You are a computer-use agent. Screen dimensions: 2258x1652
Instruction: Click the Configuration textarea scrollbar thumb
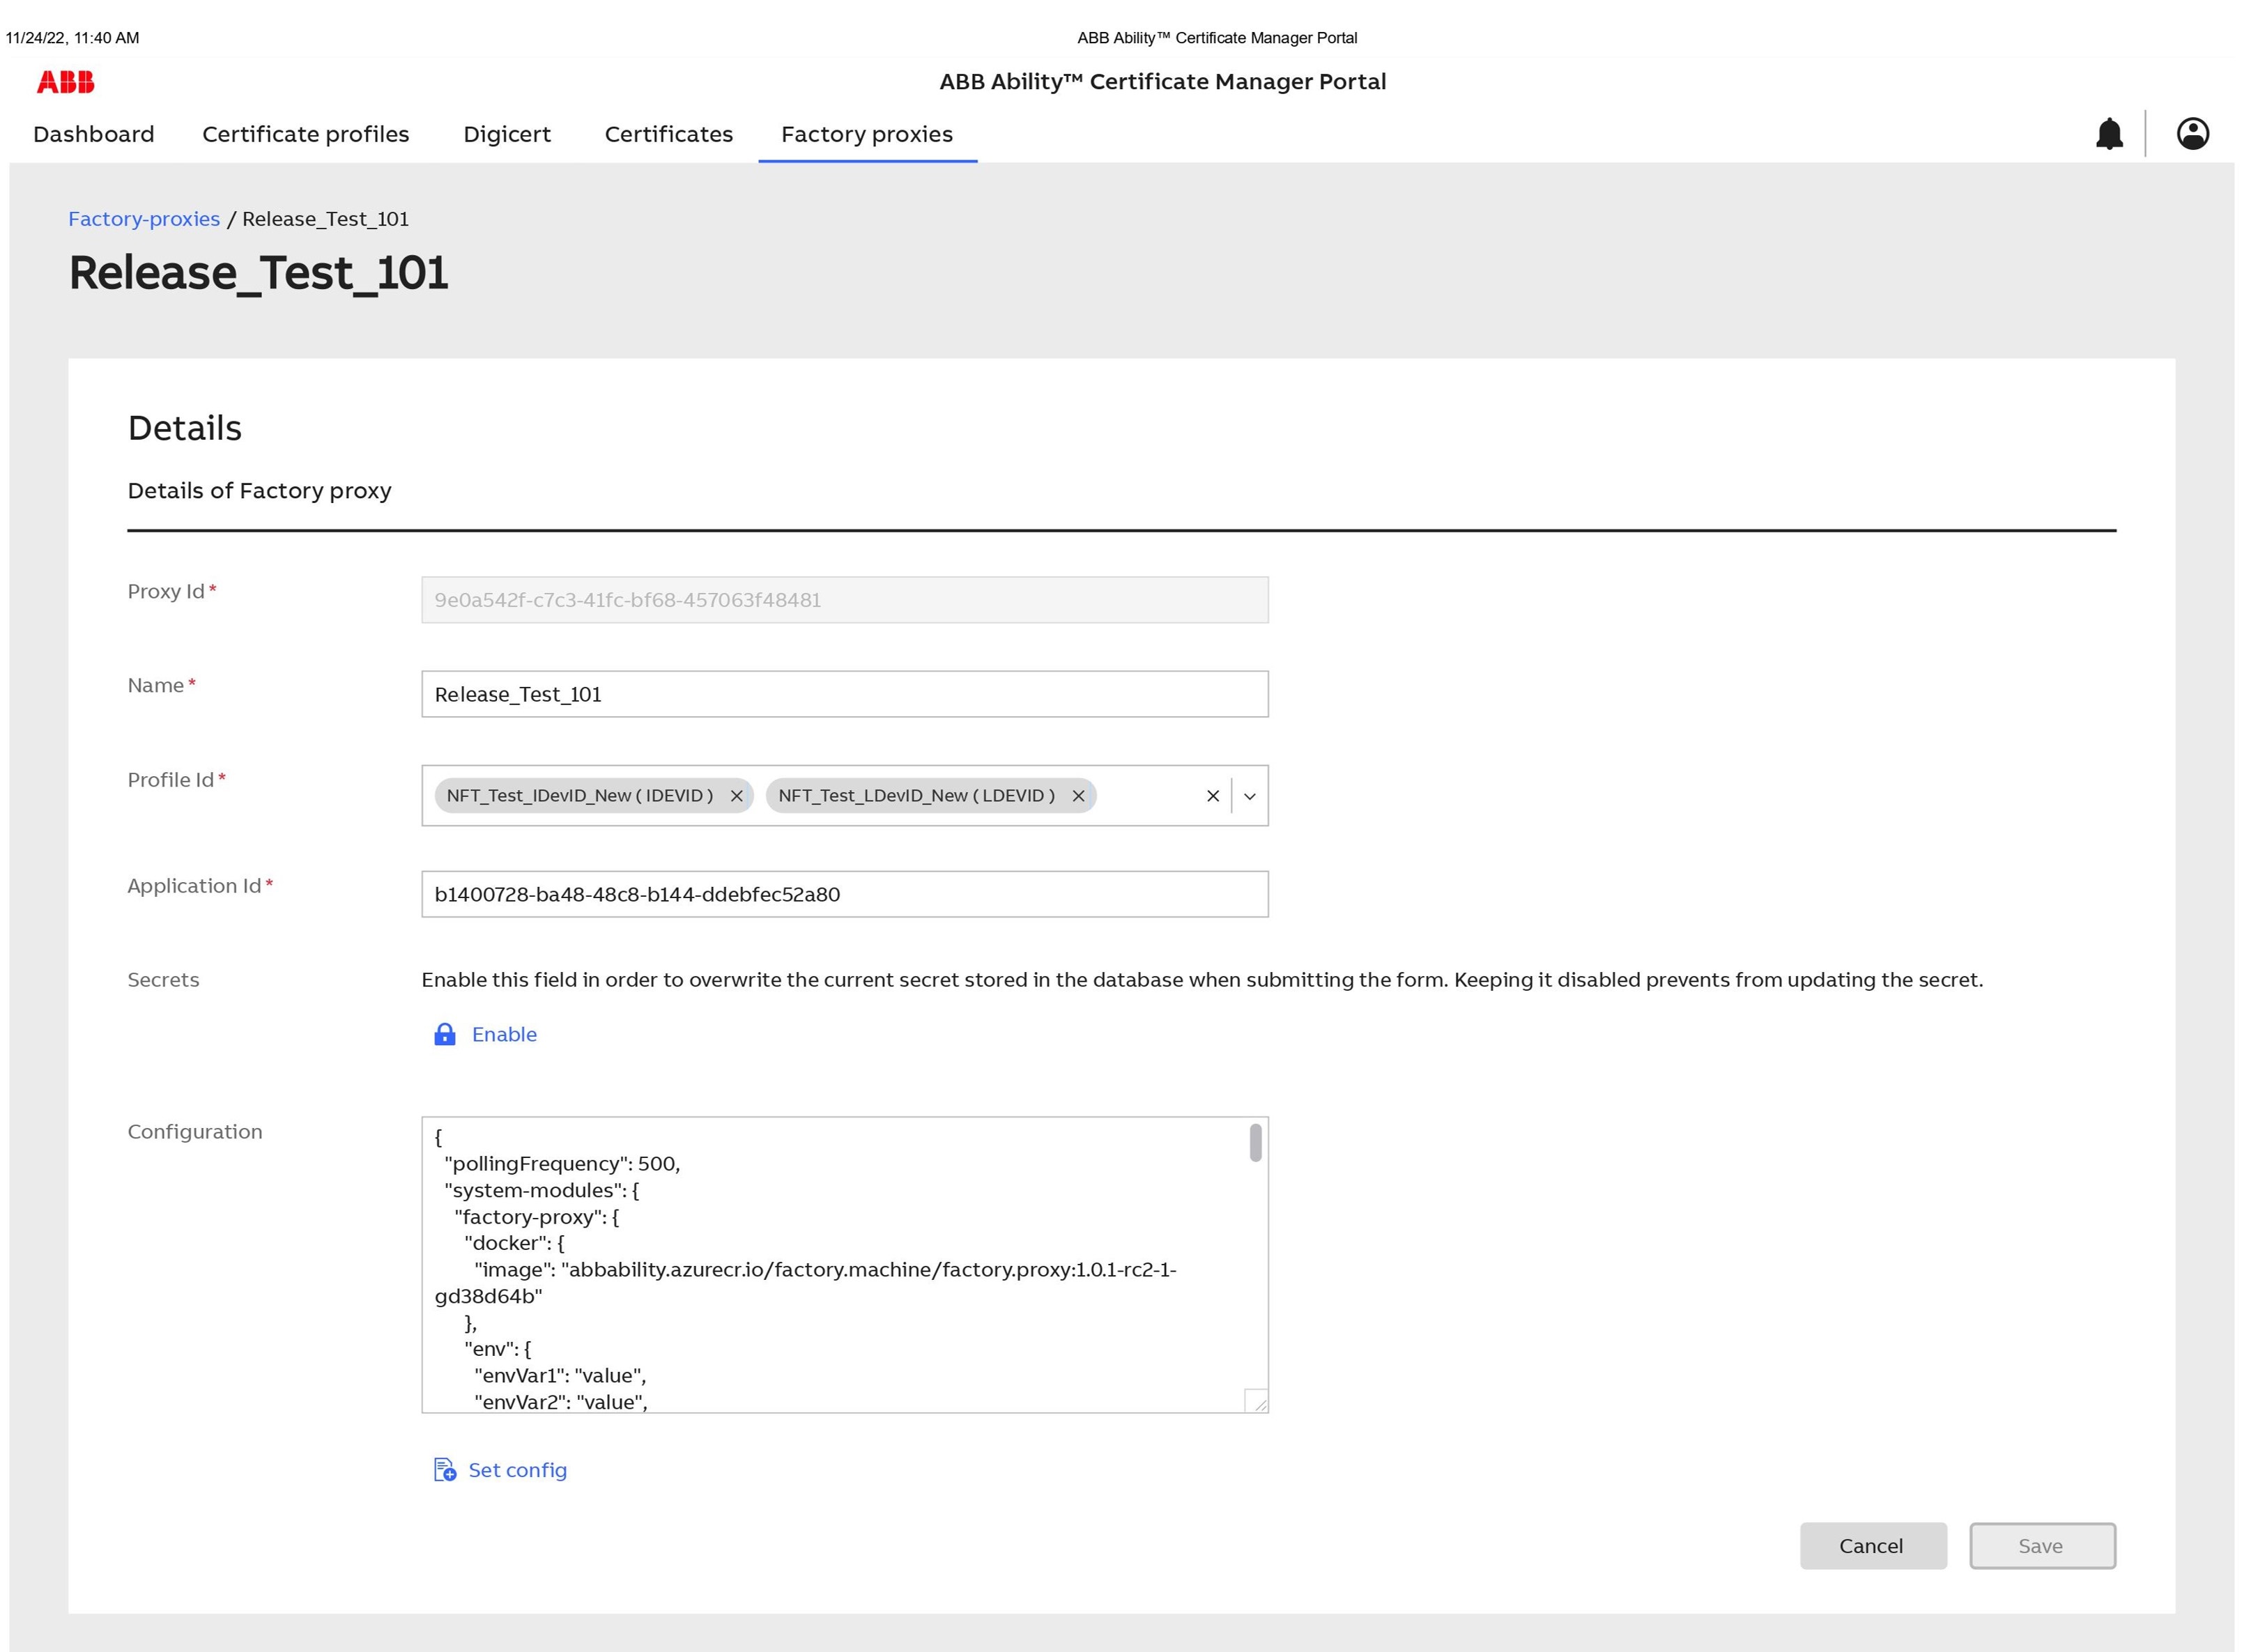(x=1256, y=1142)
